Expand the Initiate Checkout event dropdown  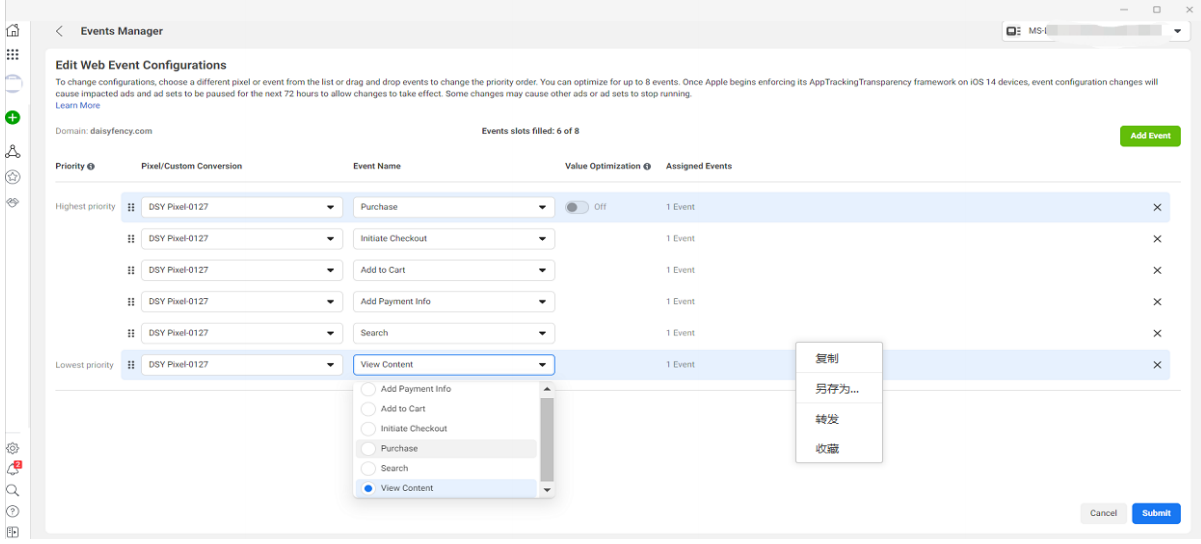click(453, 239)
